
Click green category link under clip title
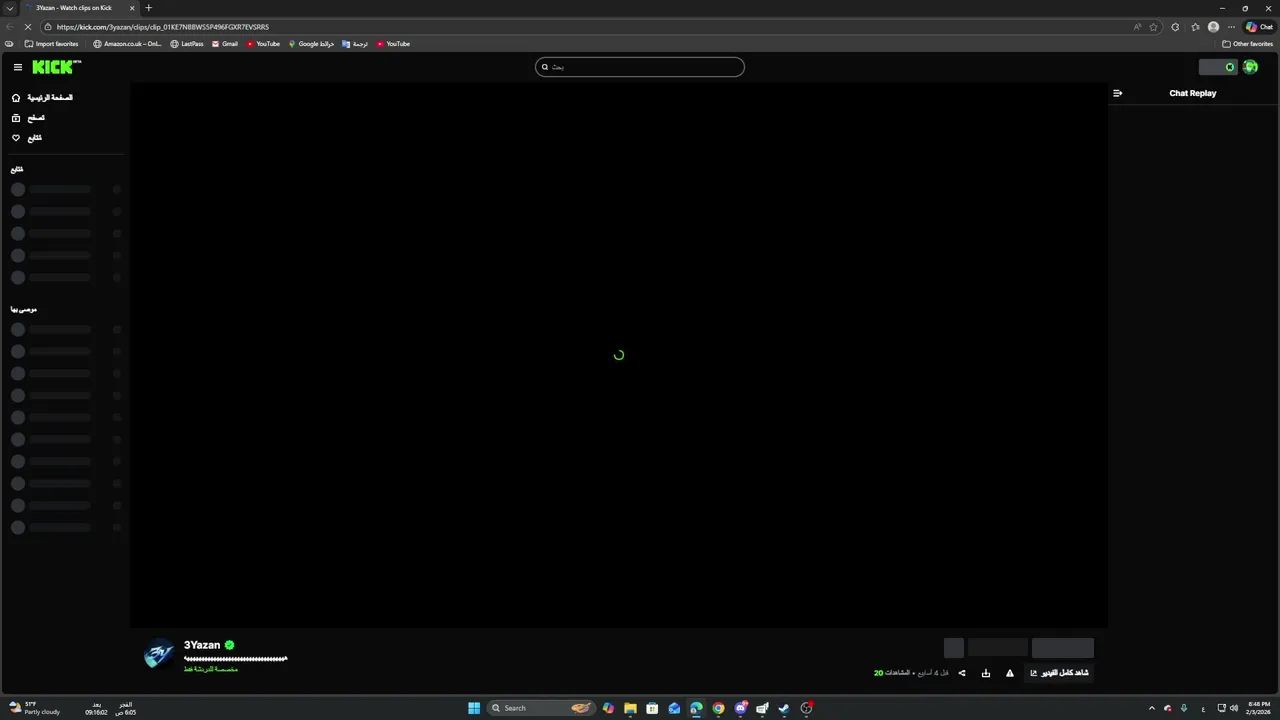click(210, 669)
